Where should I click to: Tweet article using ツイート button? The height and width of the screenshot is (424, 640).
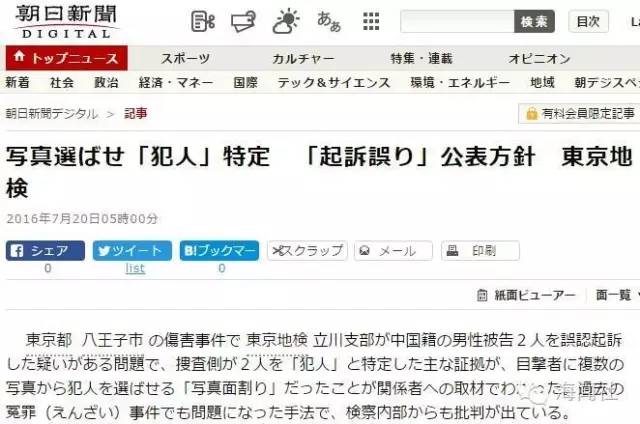(x=132, y=251)
